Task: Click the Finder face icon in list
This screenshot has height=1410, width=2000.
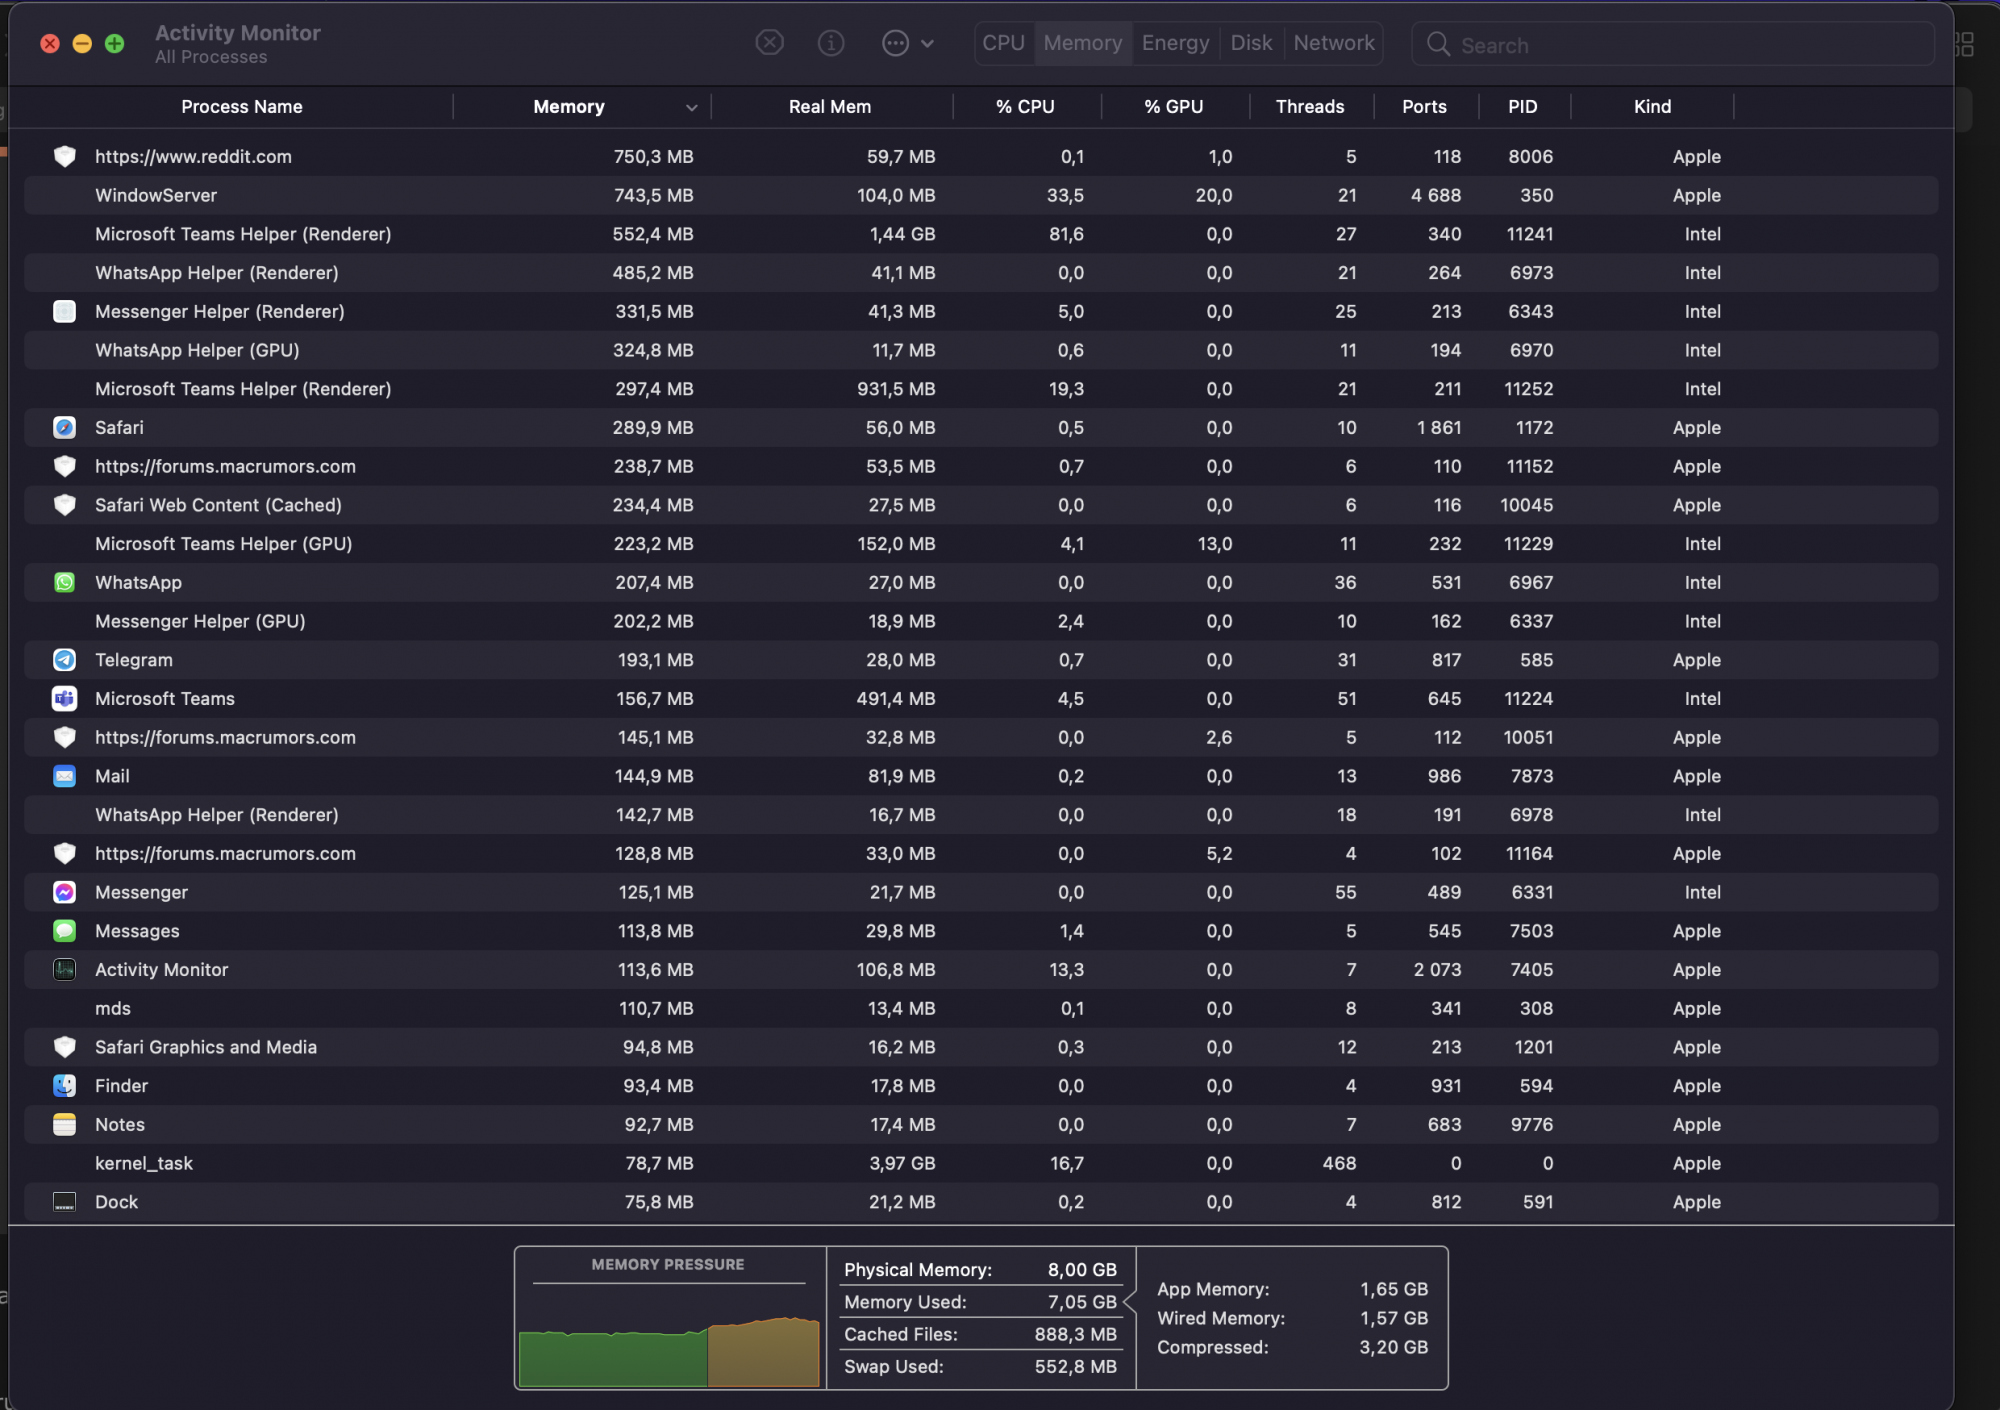Action: coord(64,1086)
